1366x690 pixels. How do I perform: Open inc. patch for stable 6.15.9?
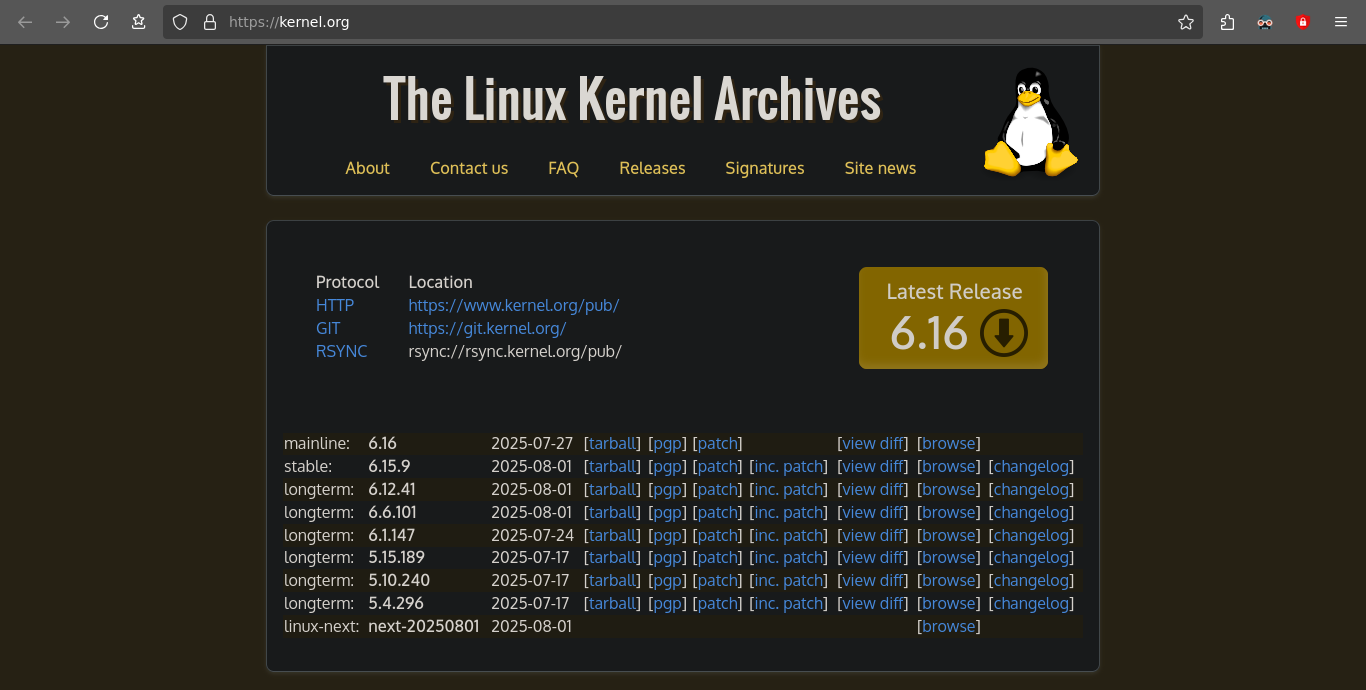coord(789,466)
